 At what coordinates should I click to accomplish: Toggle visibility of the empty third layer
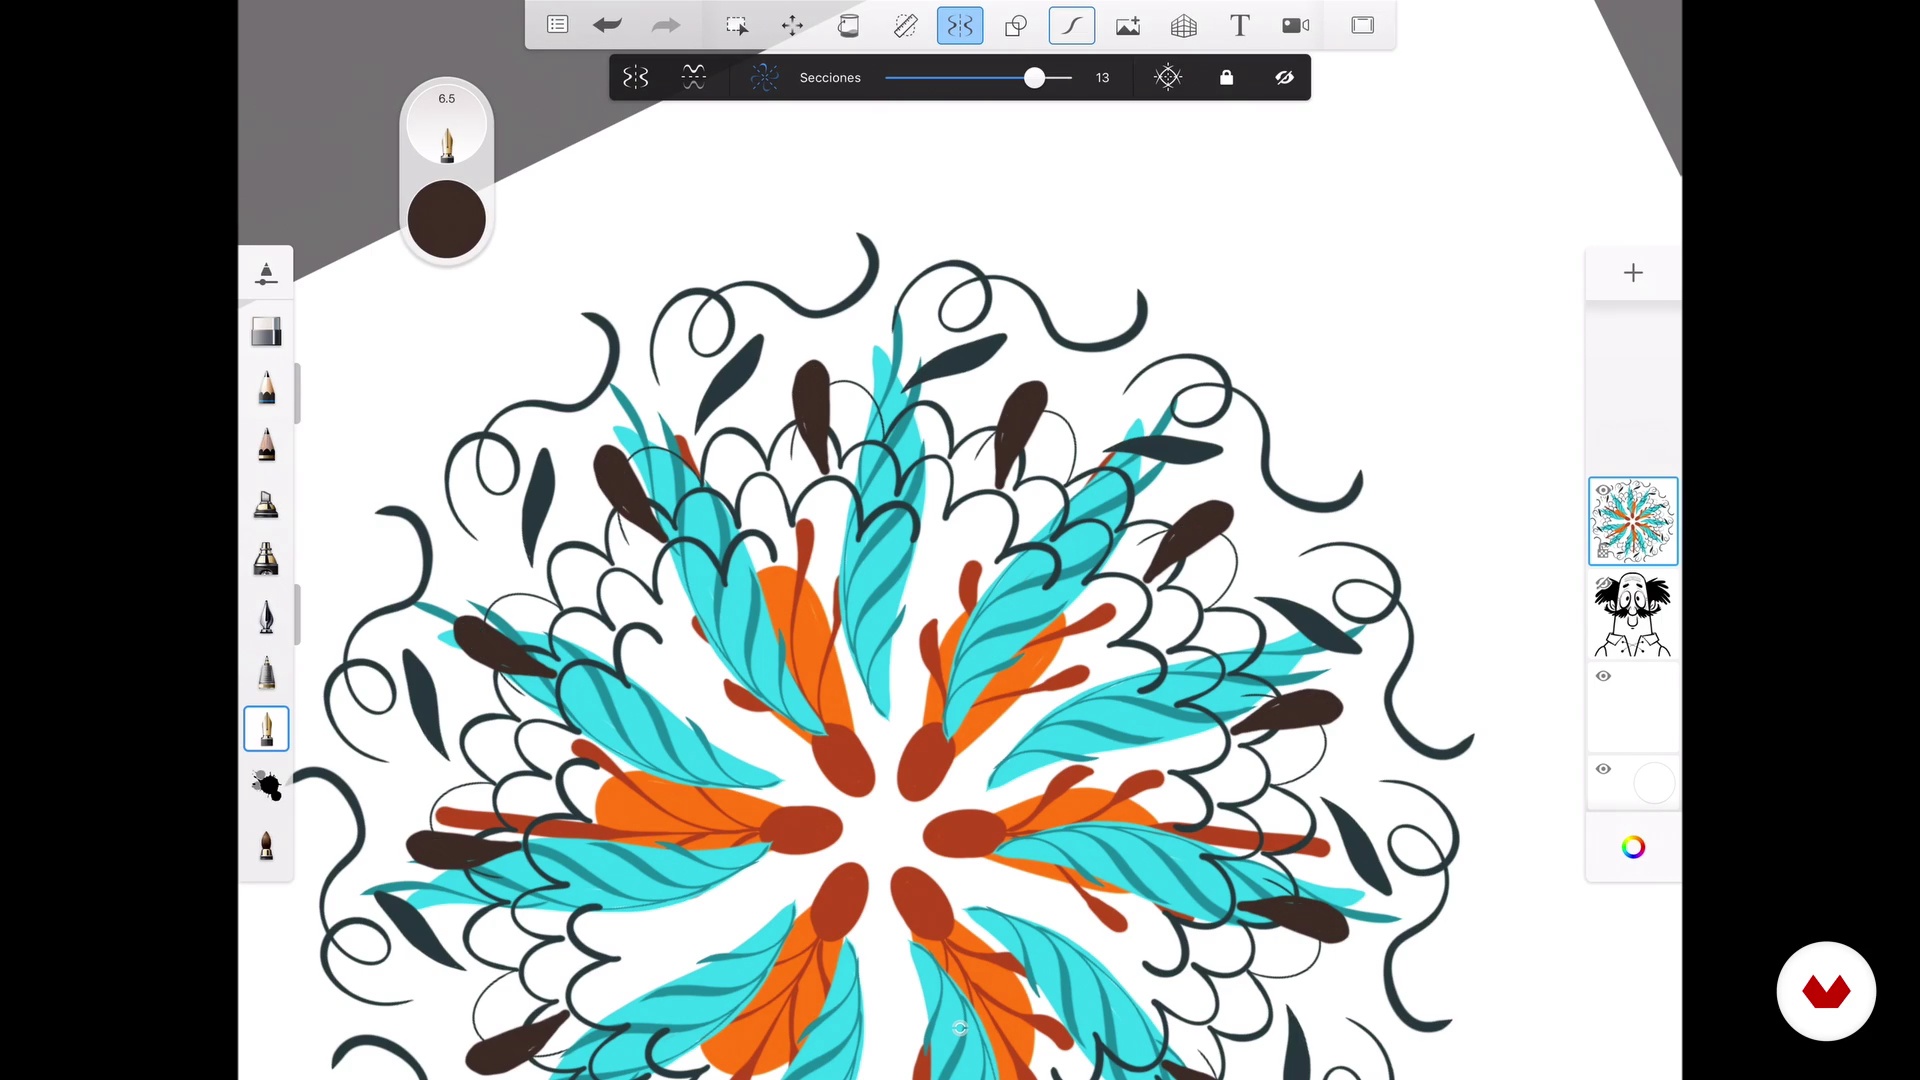pos(1603,676)
